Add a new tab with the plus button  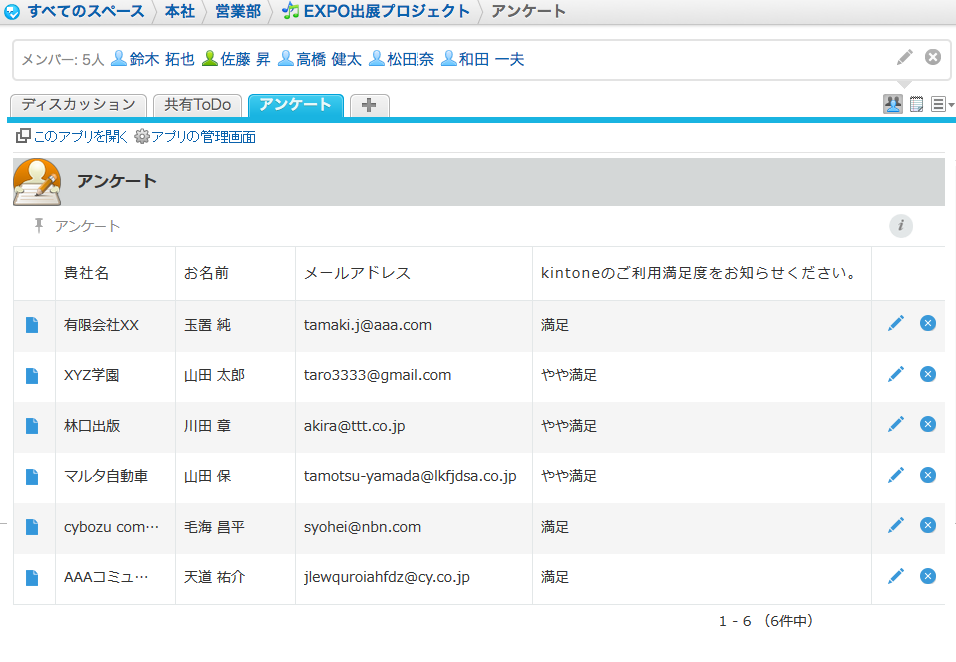(369, 105)
